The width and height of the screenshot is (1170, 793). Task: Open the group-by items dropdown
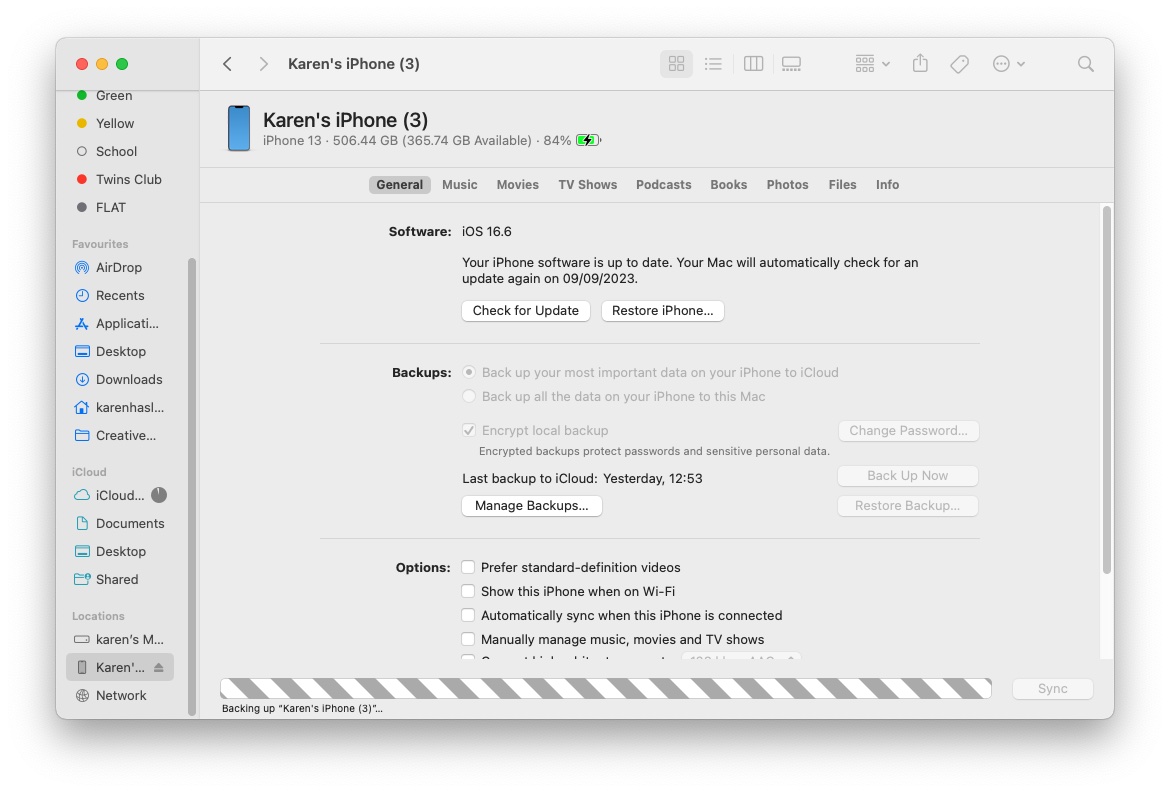click(872, 64)
